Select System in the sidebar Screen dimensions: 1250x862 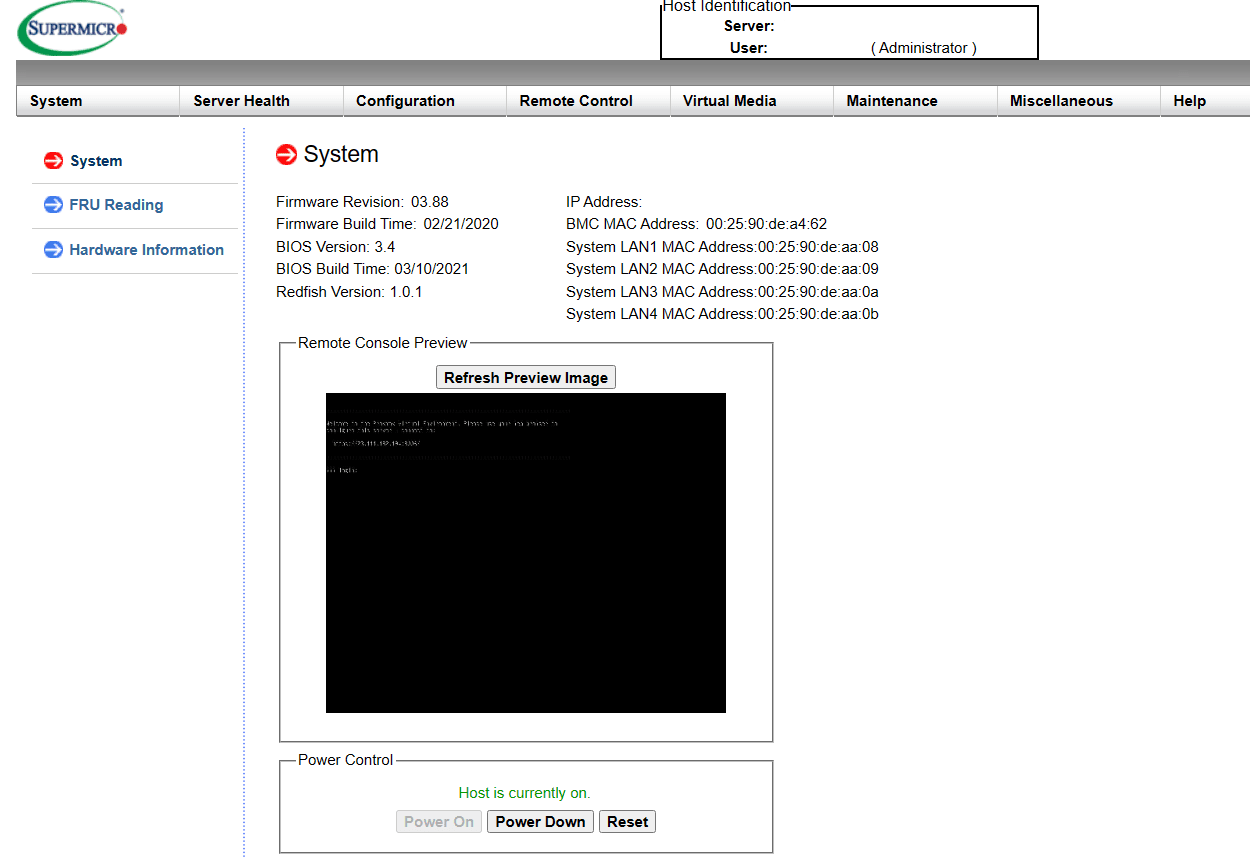[x=96, y=161]
